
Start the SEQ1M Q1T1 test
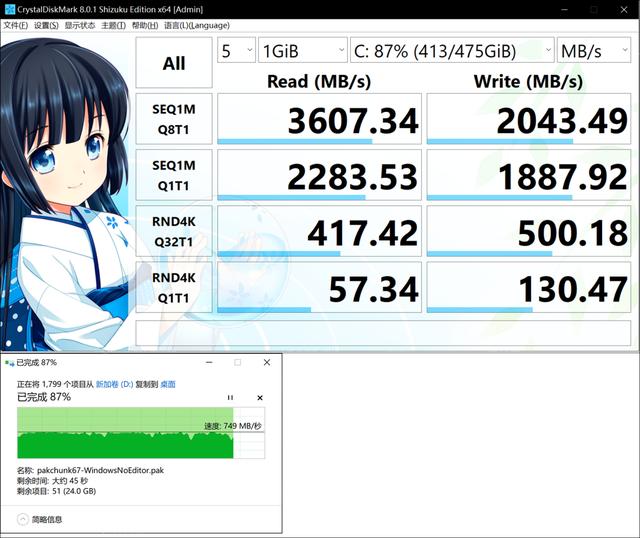[174, 175]
